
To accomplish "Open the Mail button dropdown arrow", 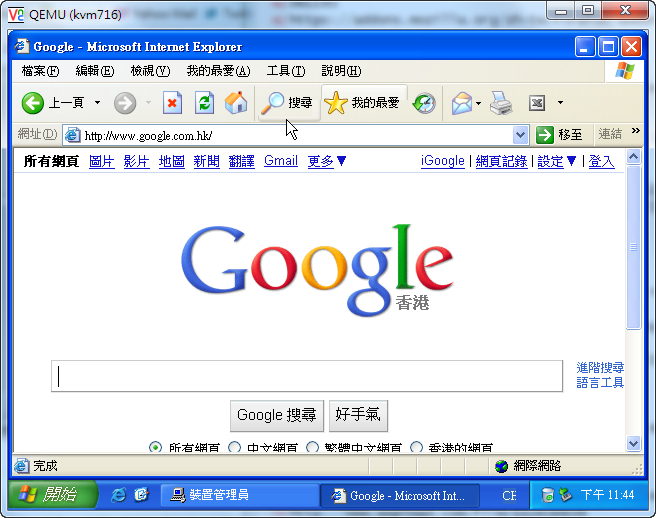I will click(x=479, y=103).
